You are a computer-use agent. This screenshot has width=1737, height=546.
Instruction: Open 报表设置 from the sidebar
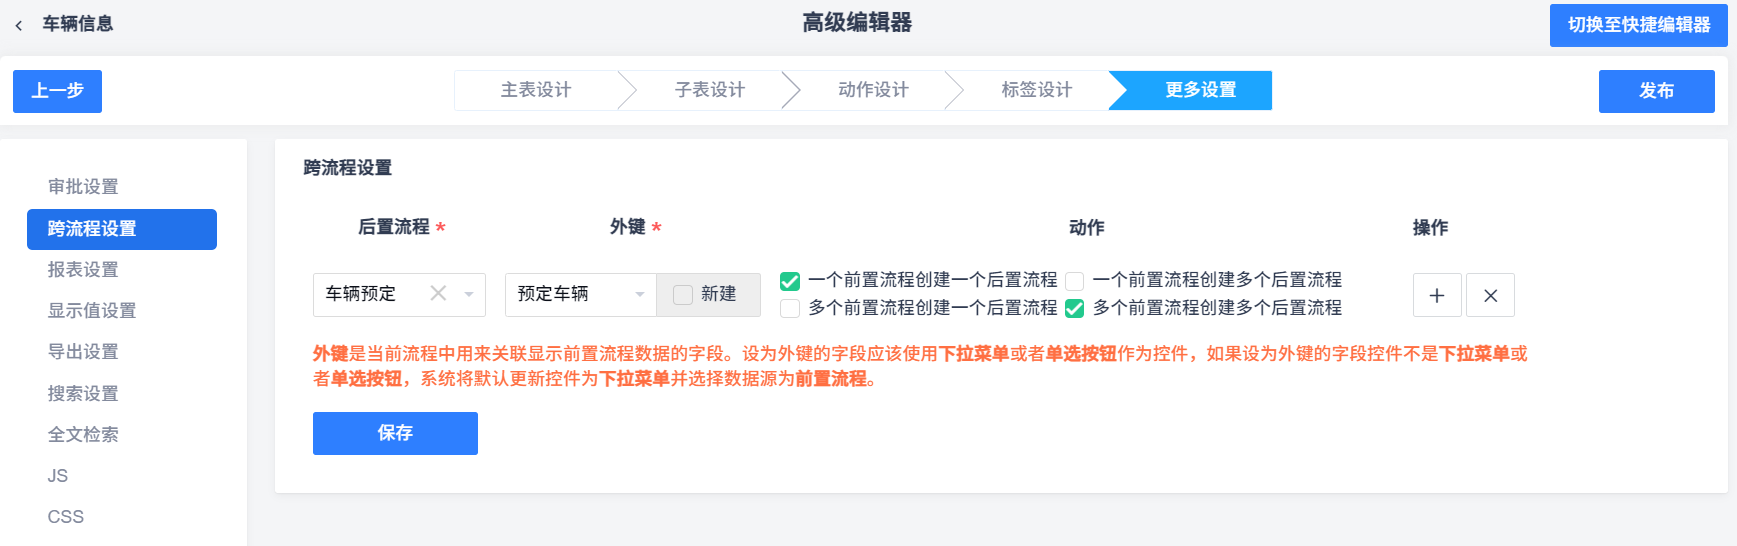(83, 270)
